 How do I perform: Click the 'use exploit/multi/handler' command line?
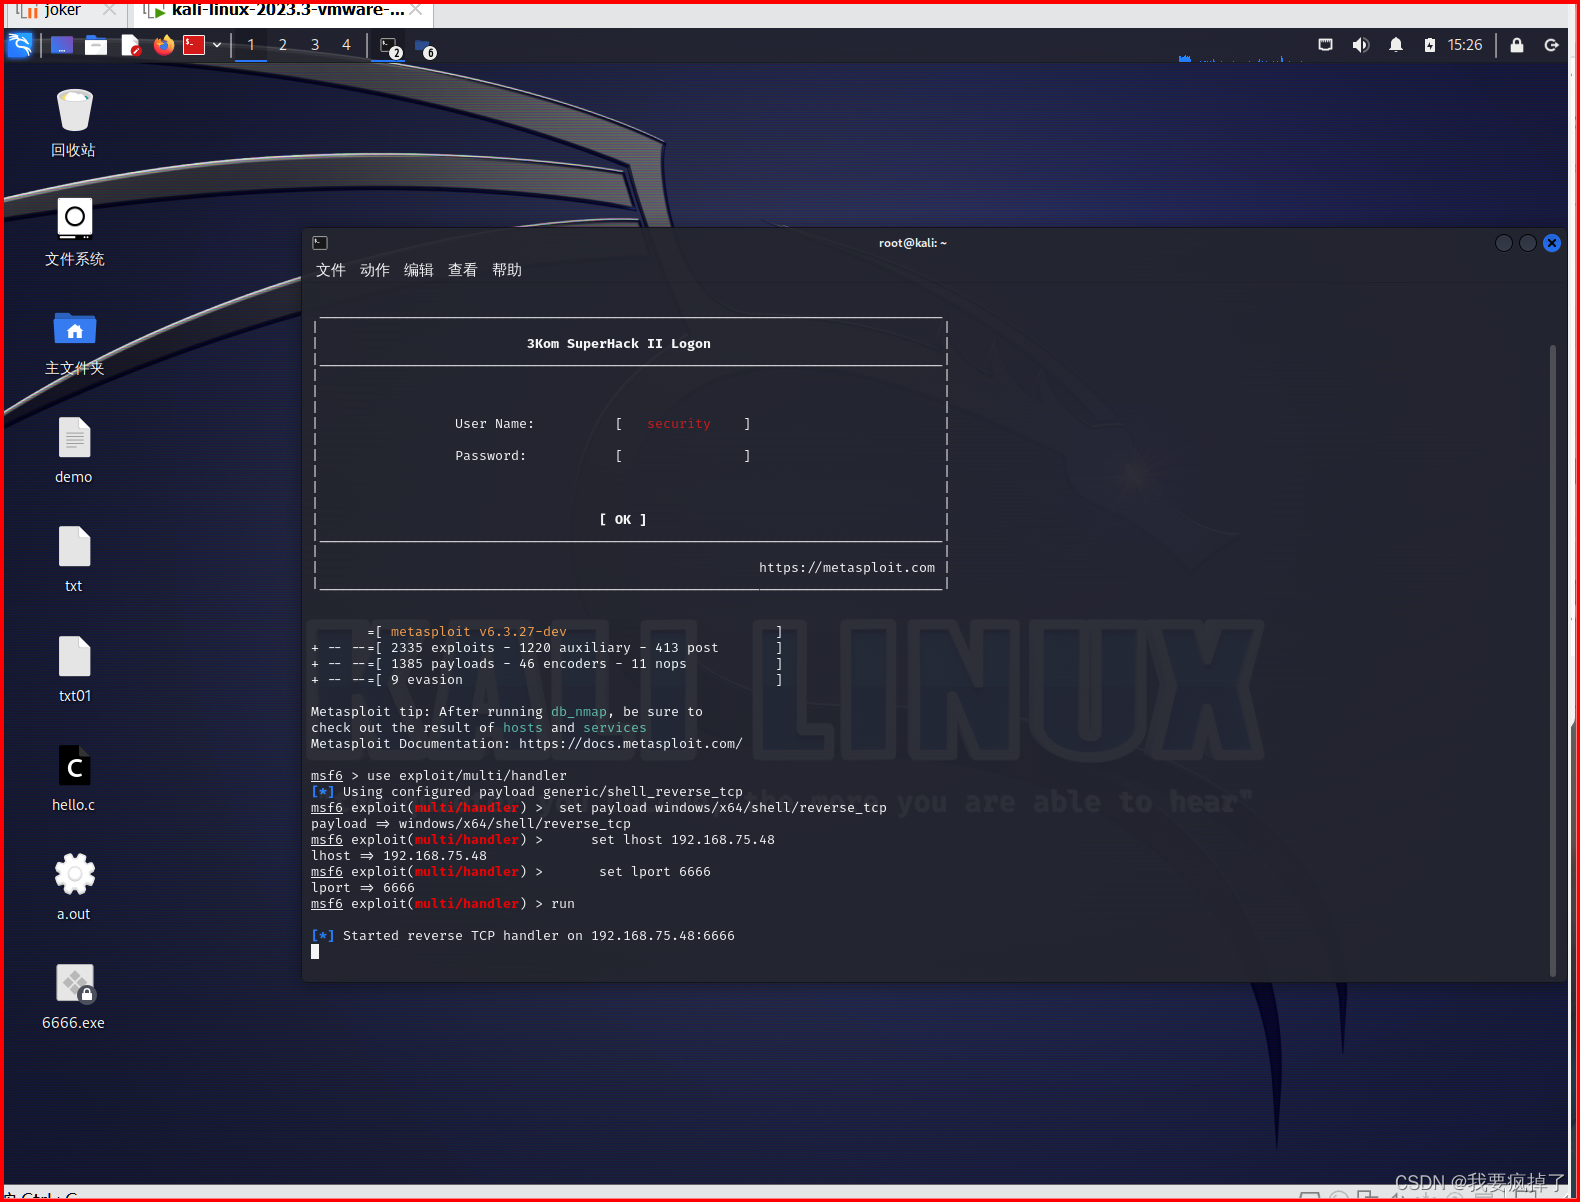click(x=467, y=776)
